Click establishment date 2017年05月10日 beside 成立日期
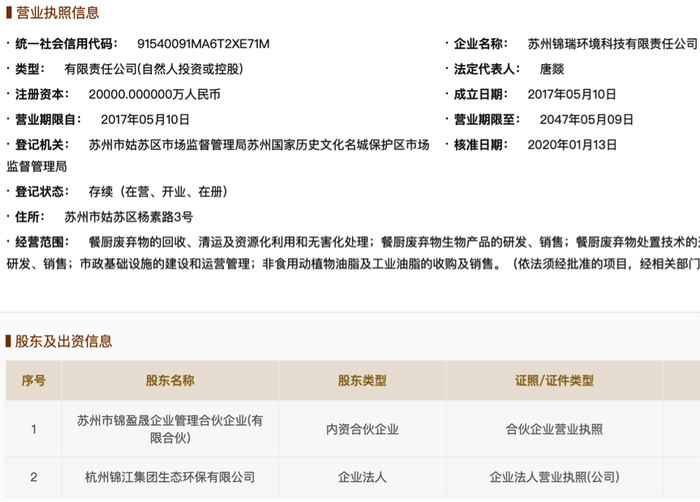 pyautogui.click(x=571, y=95)
